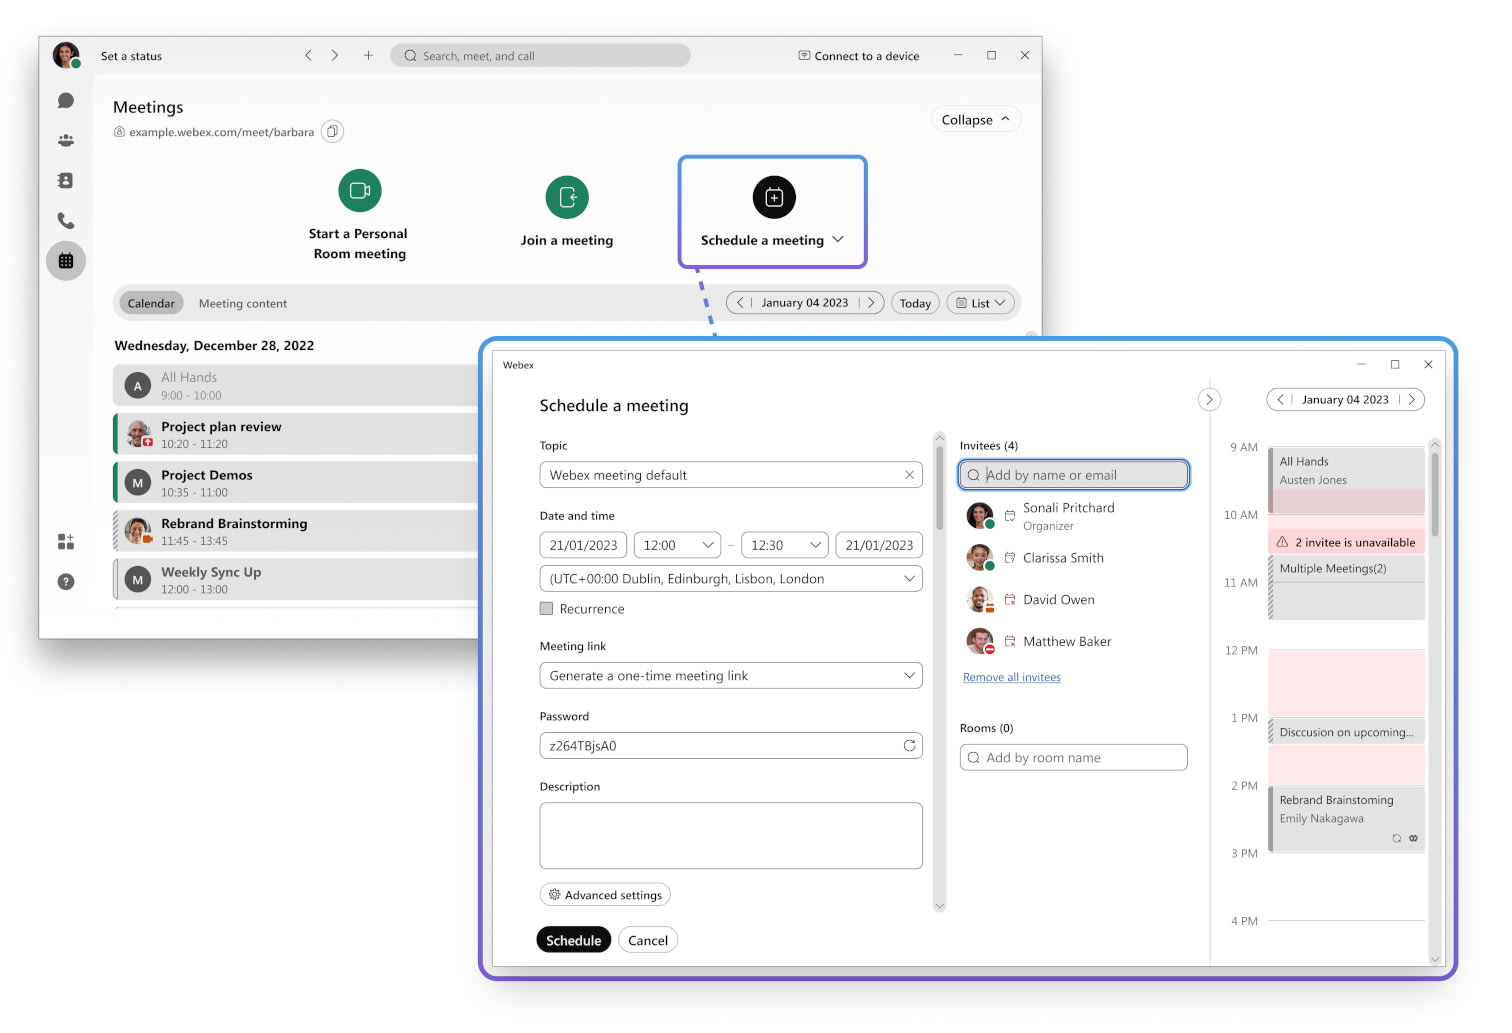Click Clarissa Smith's calendar availability icon

[x=1010, y=558]
